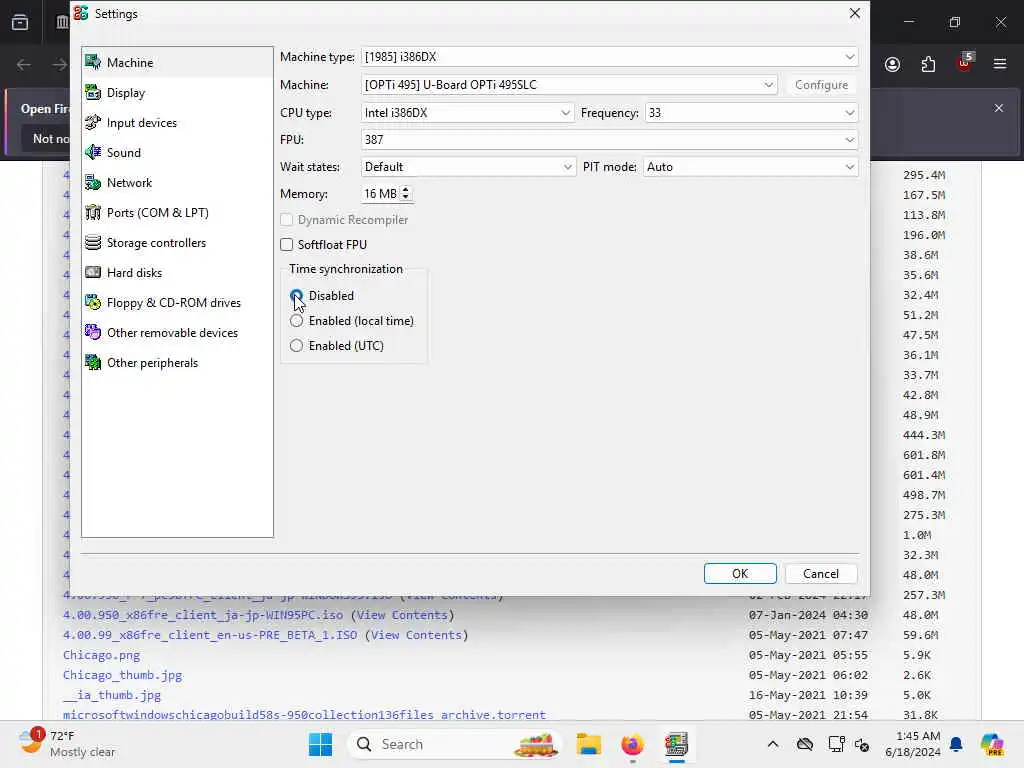Open the Windows Start menu
Screen dimensions: 1024x768
click(x=320, y=744)
